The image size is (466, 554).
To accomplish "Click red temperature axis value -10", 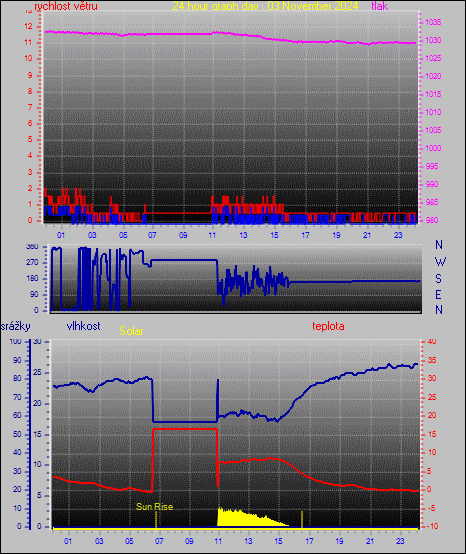I will 432,526.
